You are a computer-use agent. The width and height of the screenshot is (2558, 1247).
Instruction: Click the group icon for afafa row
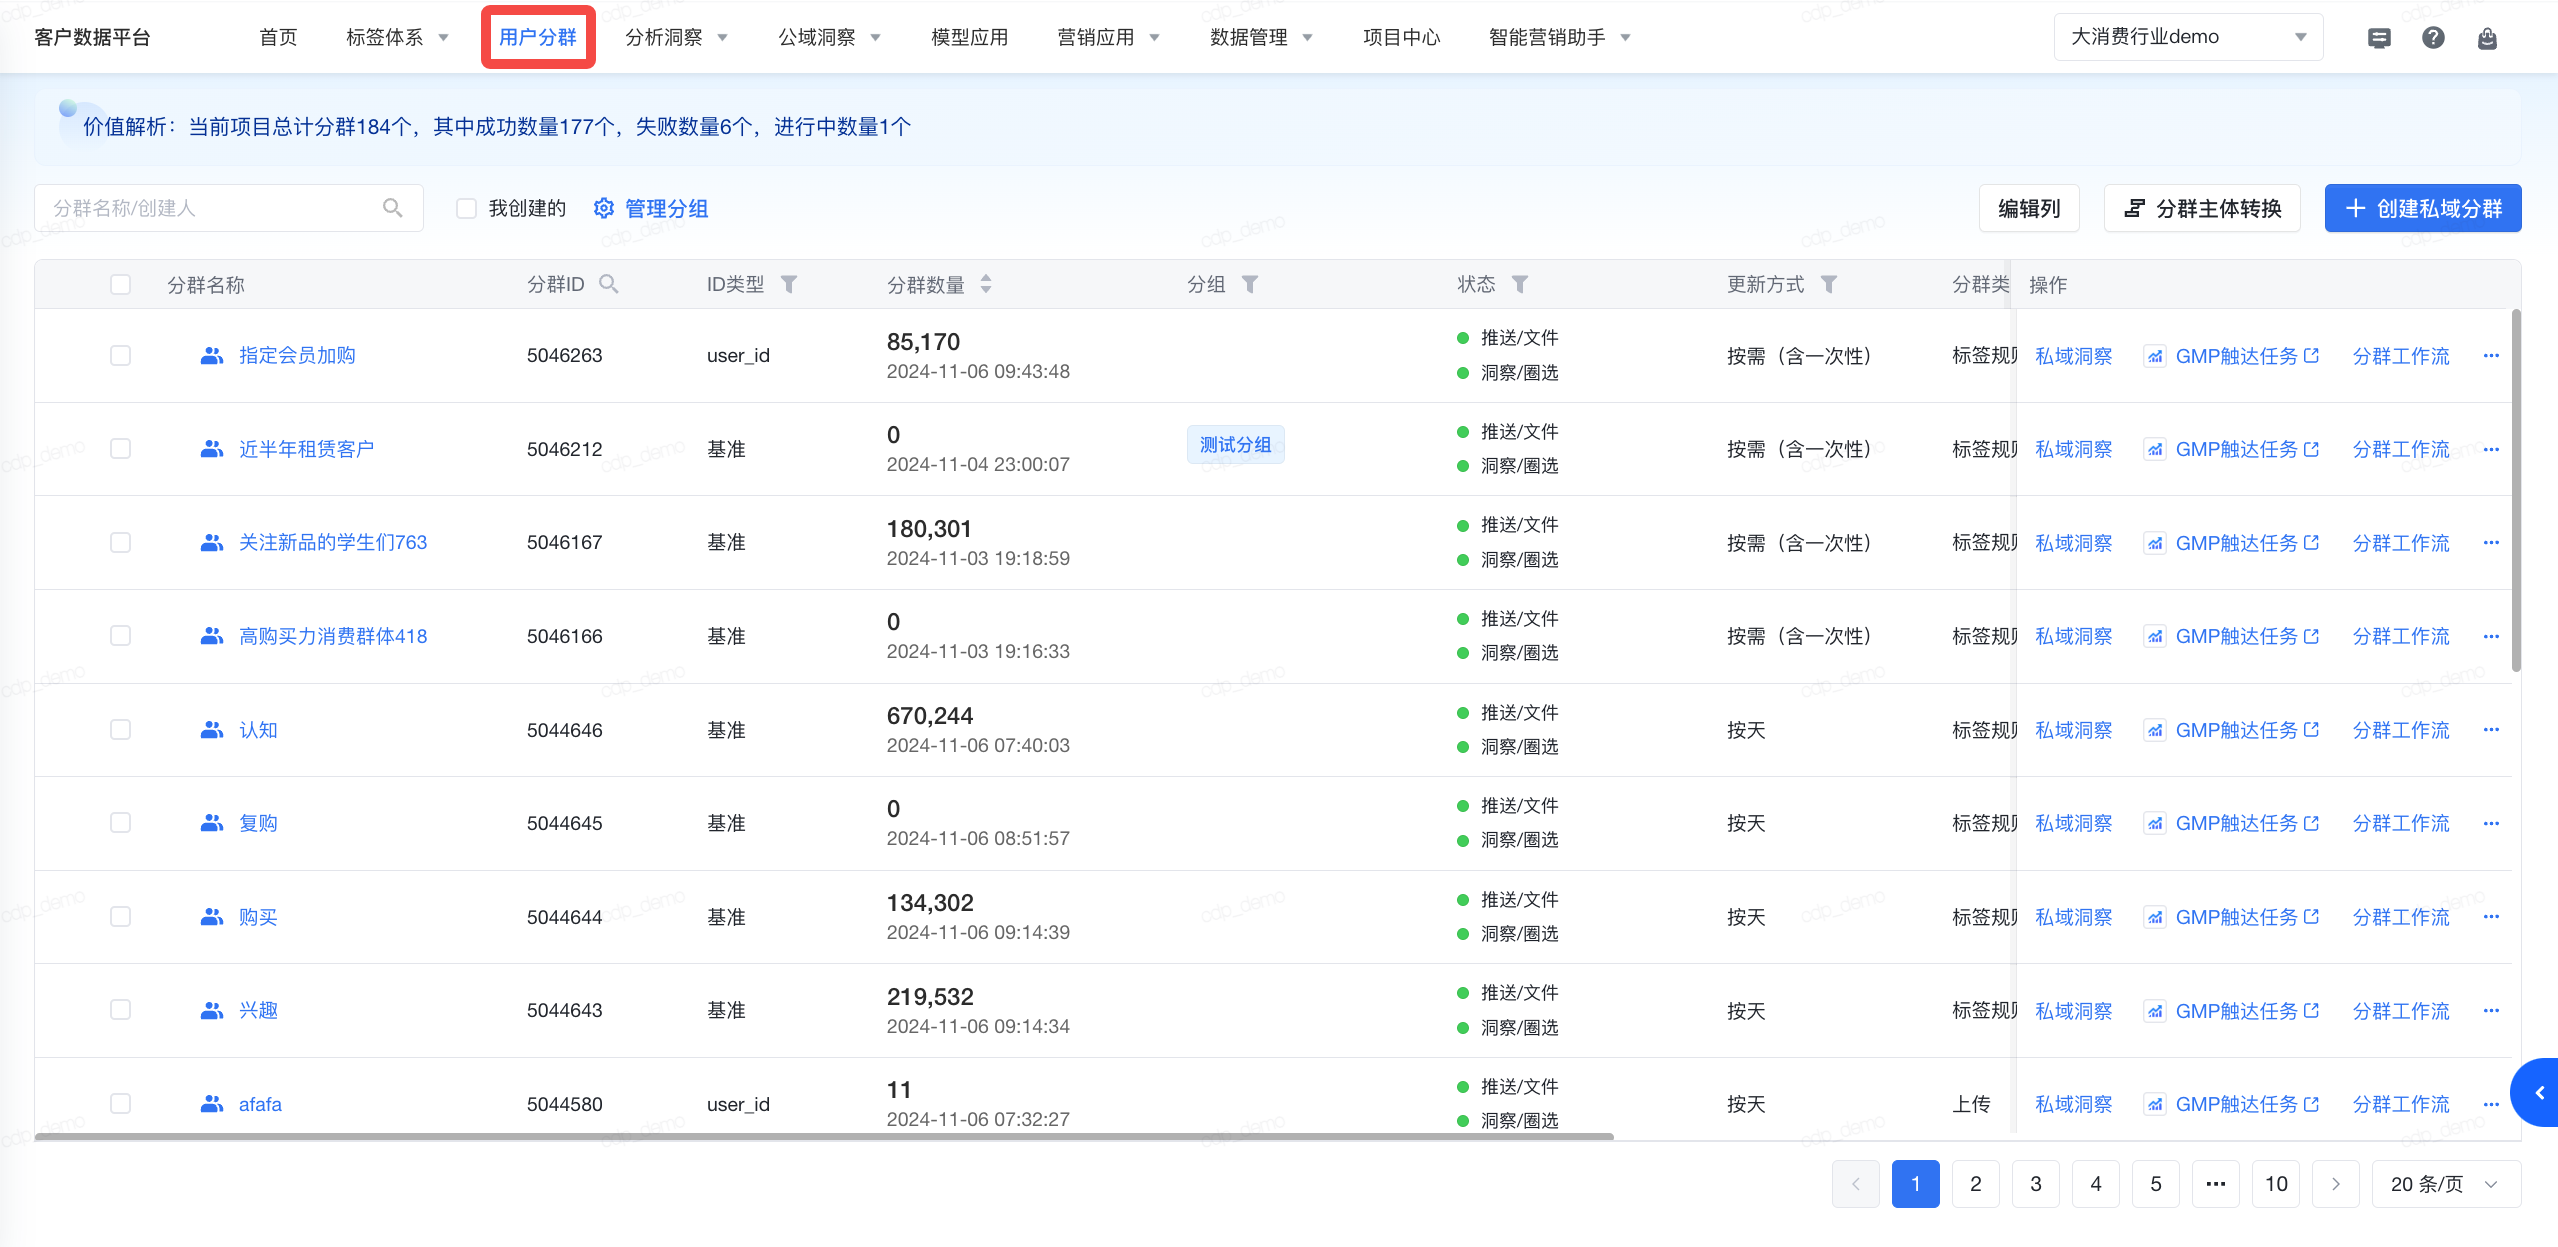click(212, 1104)
